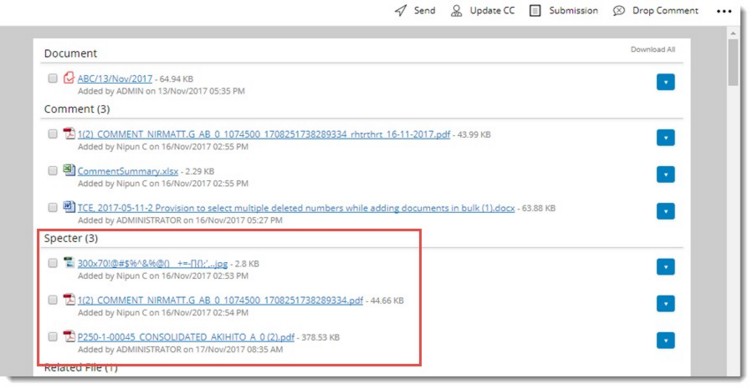
Task: Click the Drop Comment bubble icon
Action: coord(619,11)
